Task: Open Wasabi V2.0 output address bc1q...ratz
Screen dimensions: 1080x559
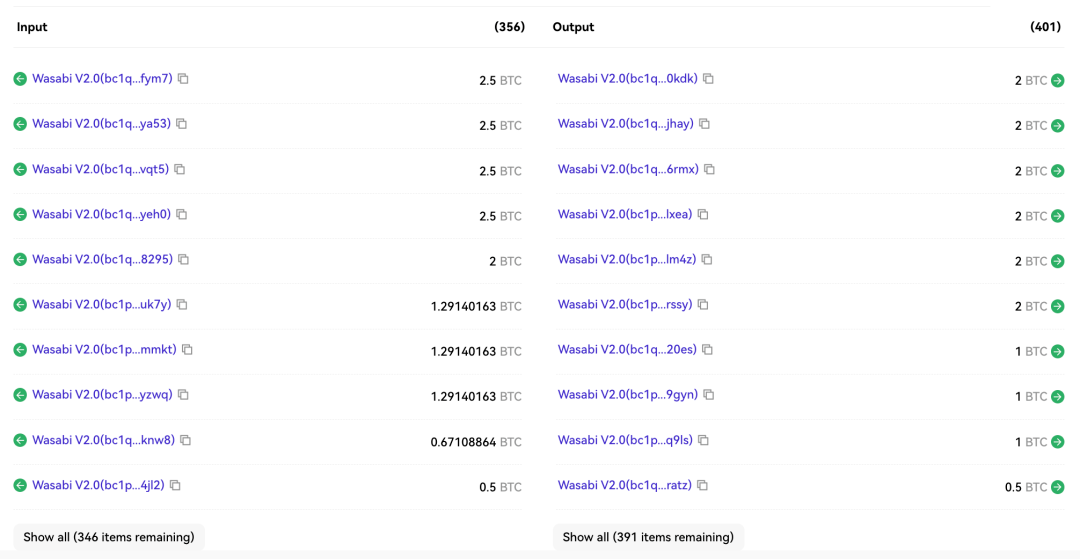Action: [x=625, y=485]
